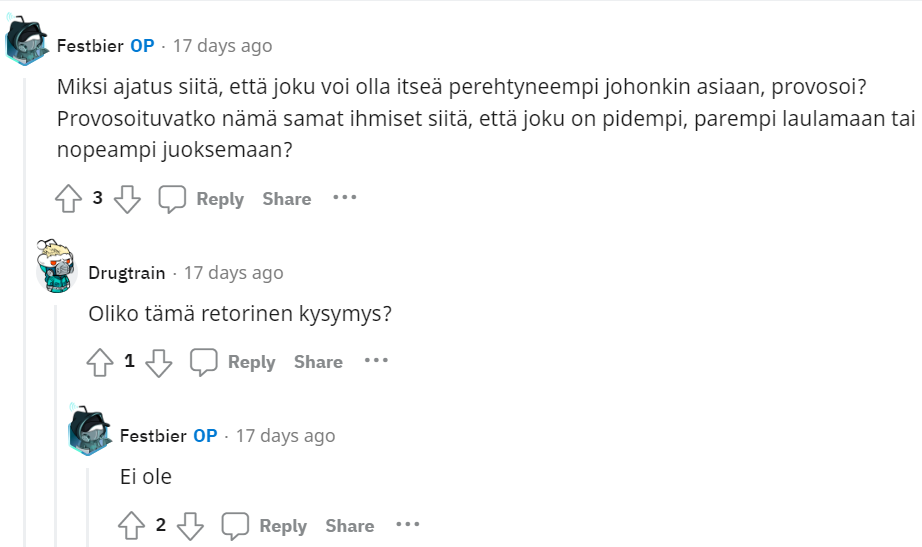Downvote Festbier's "Ei ole" reply

tap(190, 526)
